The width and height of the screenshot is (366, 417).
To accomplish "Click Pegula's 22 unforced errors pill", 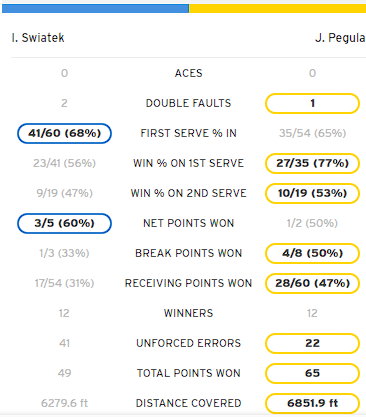I will pos(312,343).
